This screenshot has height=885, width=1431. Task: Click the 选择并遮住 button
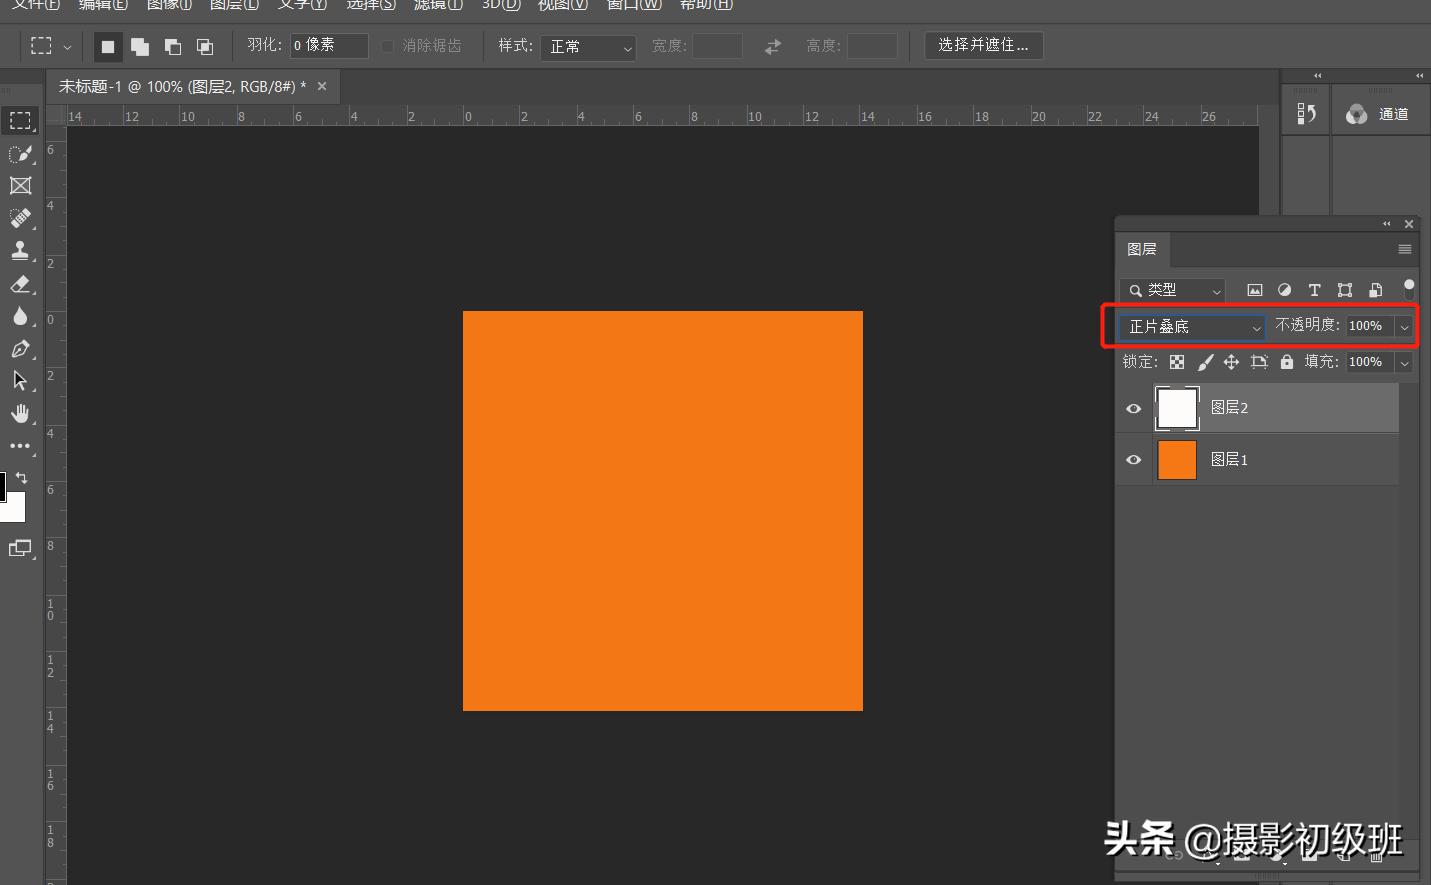[x=983, y=45]
